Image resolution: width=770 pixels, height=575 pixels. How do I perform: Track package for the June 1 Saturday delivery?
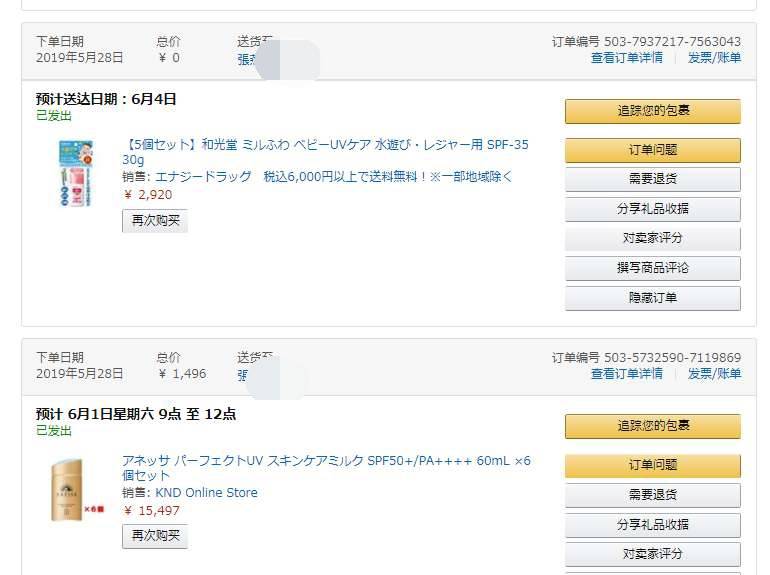(x=653, y=426)
